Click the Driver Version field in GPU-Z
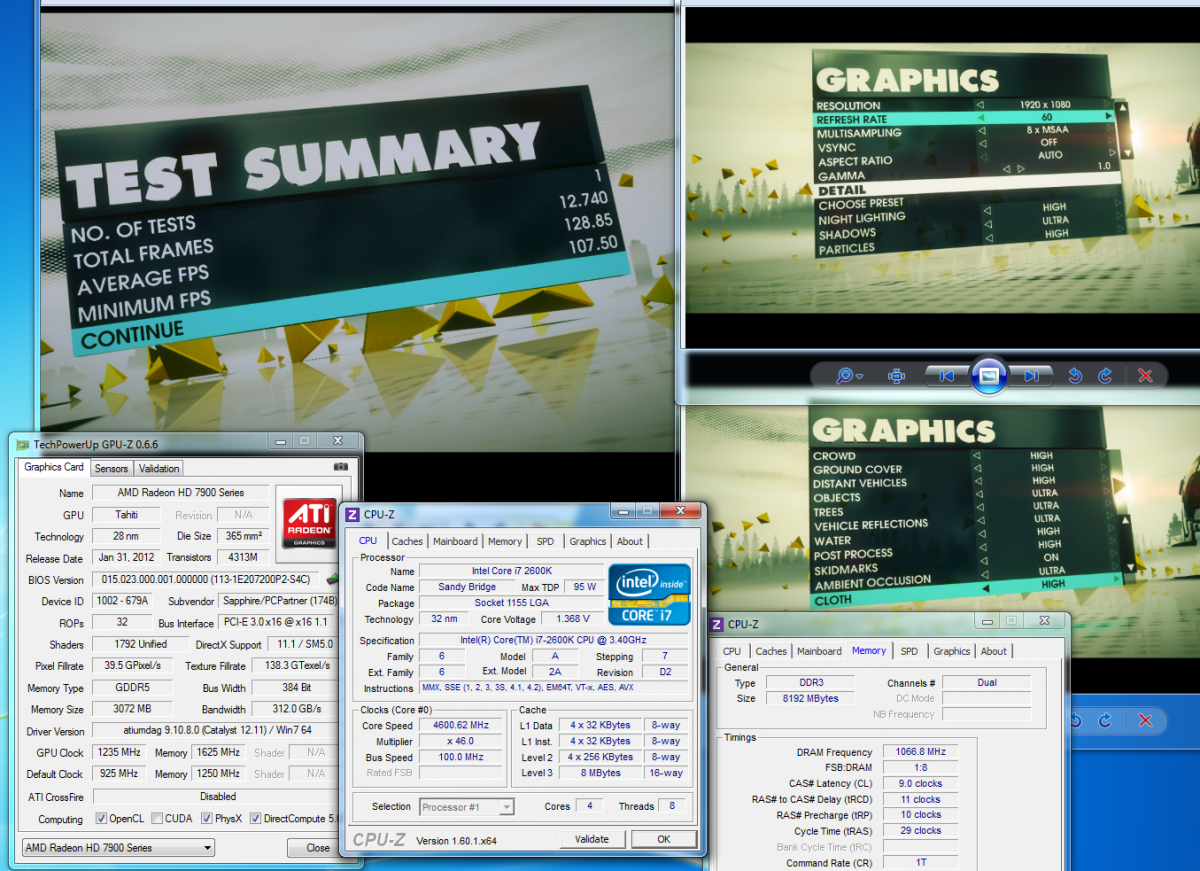The image size is (1200, 871). click(x=215, y=731)
